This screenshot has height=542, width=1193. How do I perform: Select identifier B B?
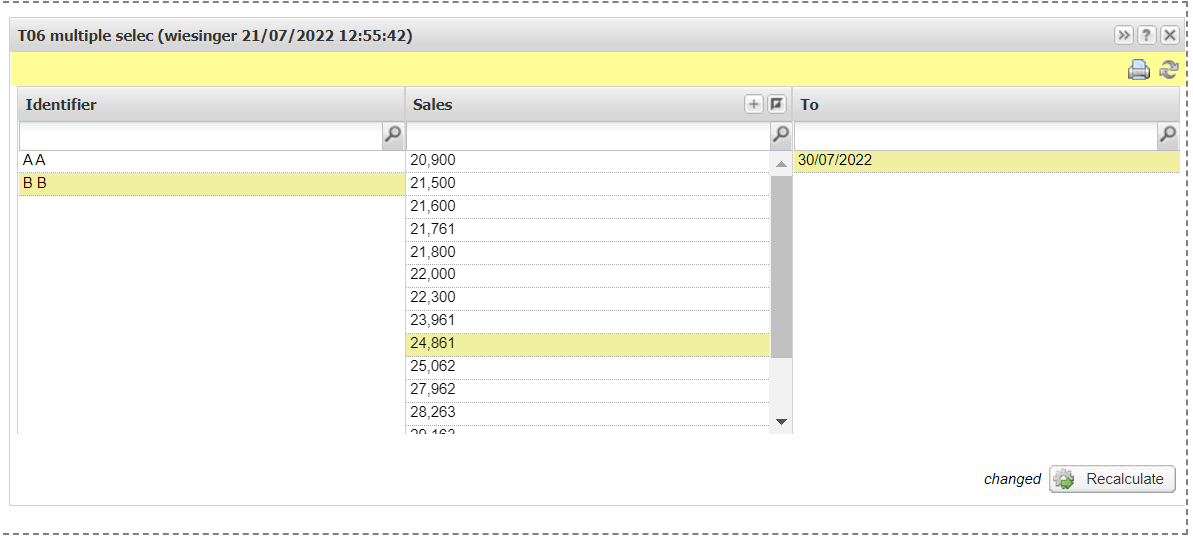point(212,183)
